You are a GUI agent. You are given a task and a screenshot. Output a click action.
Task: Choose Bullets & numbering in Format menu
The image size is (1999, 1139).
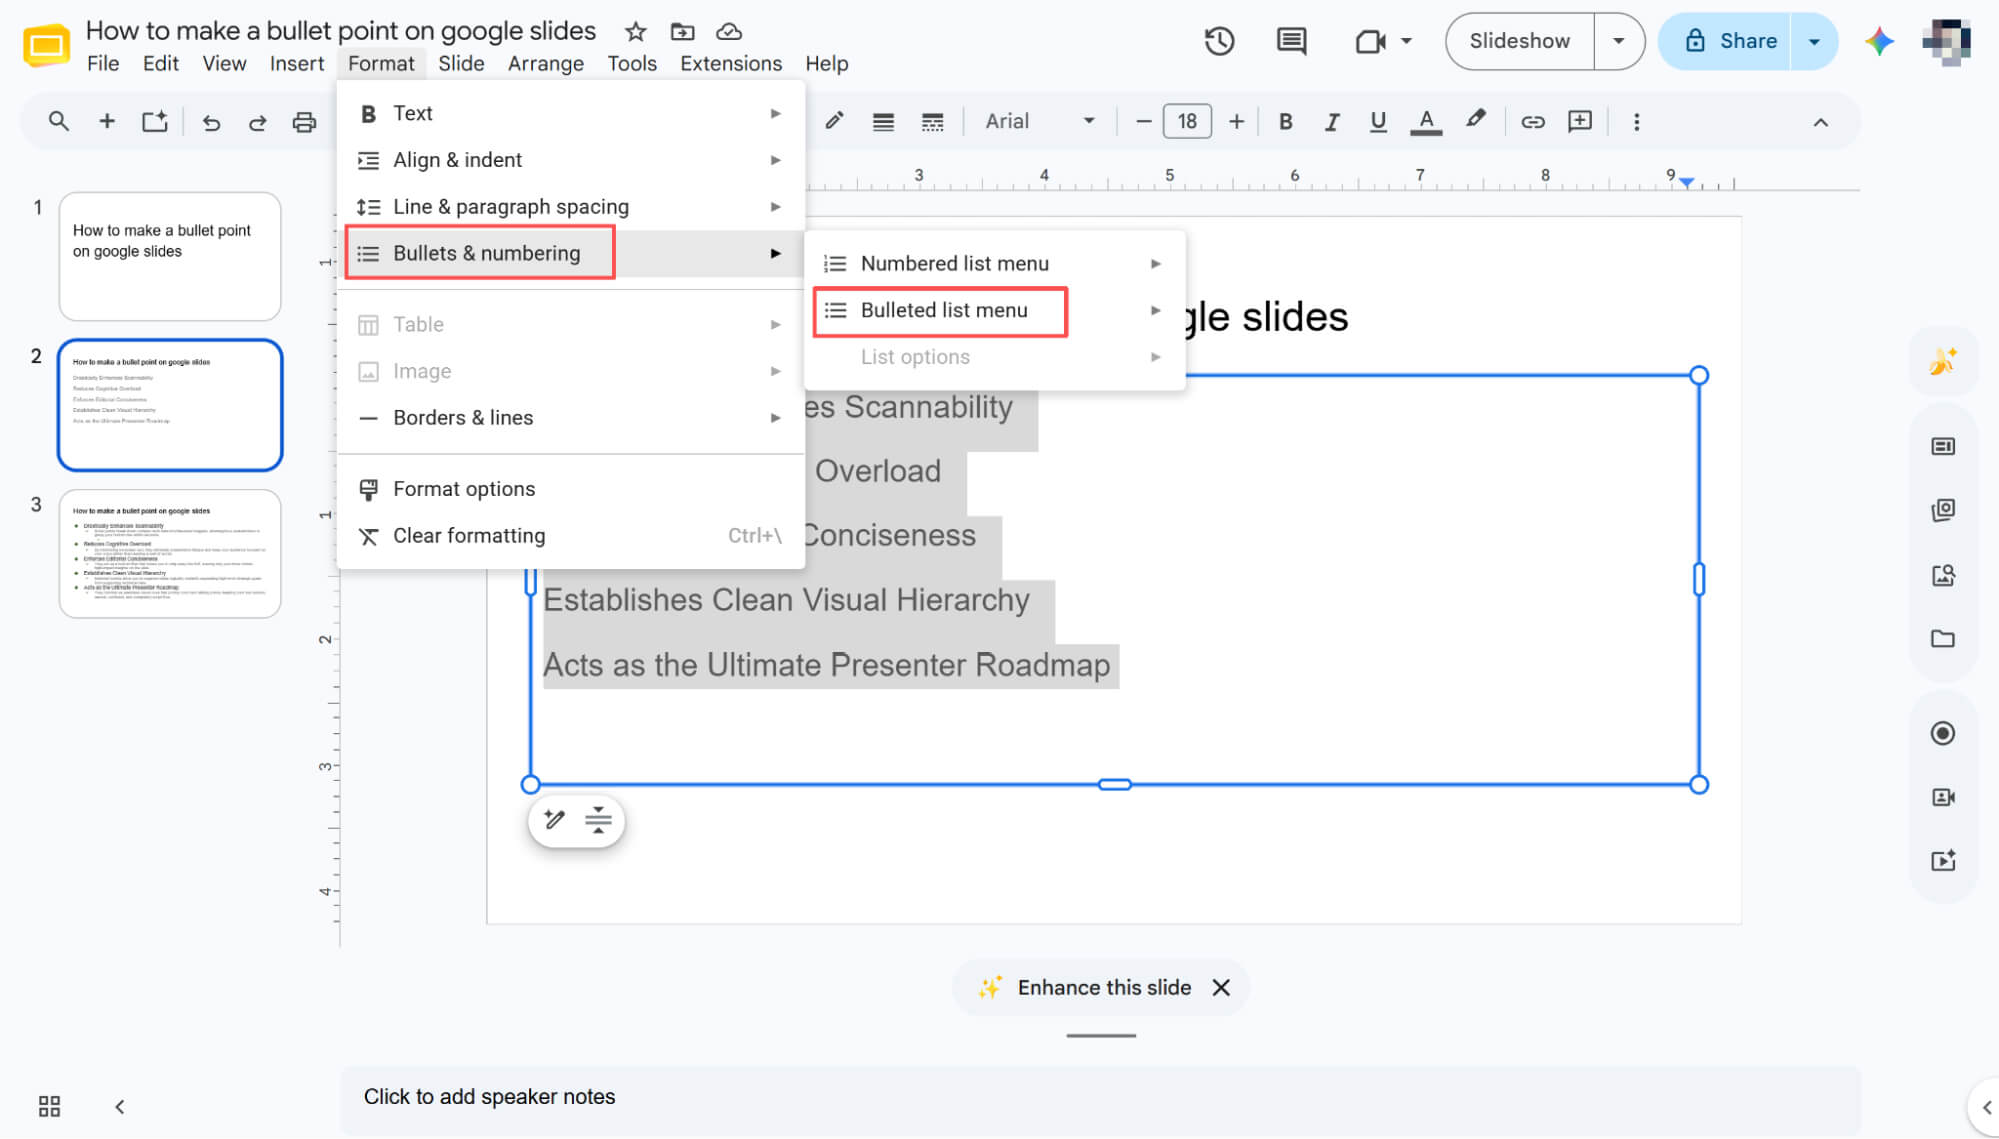point(570,254)
